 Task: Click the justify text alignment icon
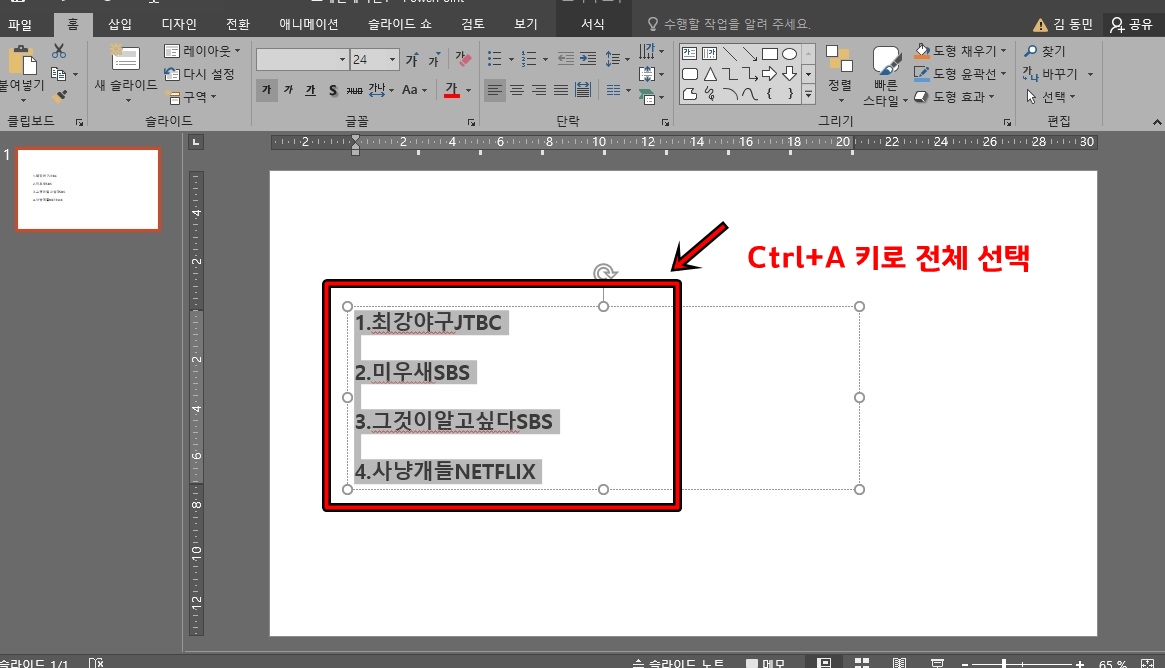point(561,90)
